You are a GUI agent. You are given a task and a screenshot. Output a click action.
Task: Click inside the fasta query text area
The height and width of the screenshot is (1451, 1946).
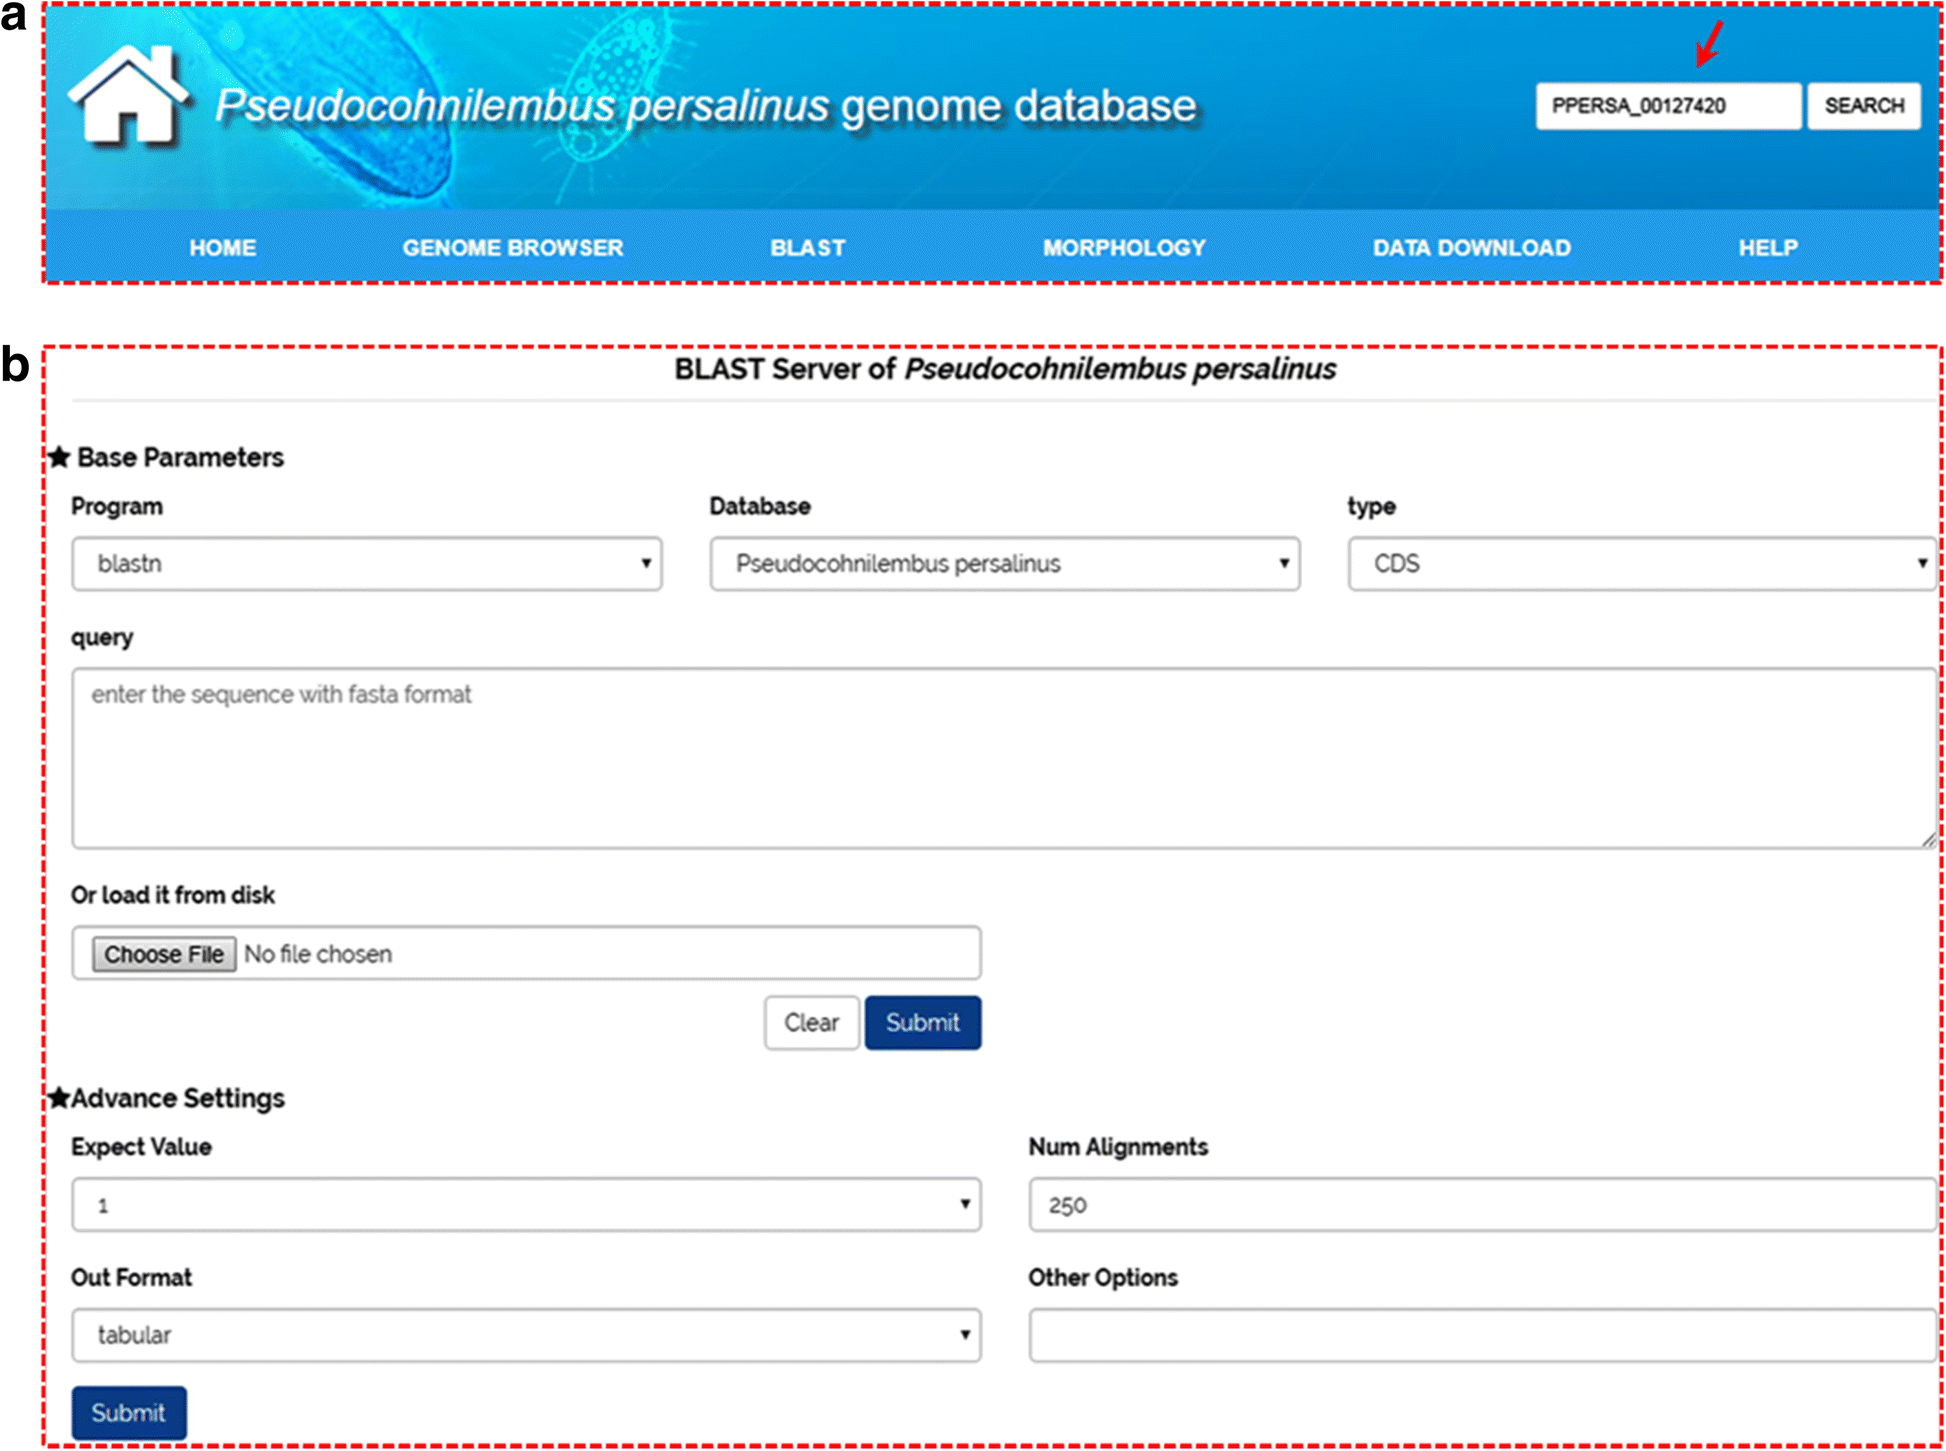[1005, 758]
